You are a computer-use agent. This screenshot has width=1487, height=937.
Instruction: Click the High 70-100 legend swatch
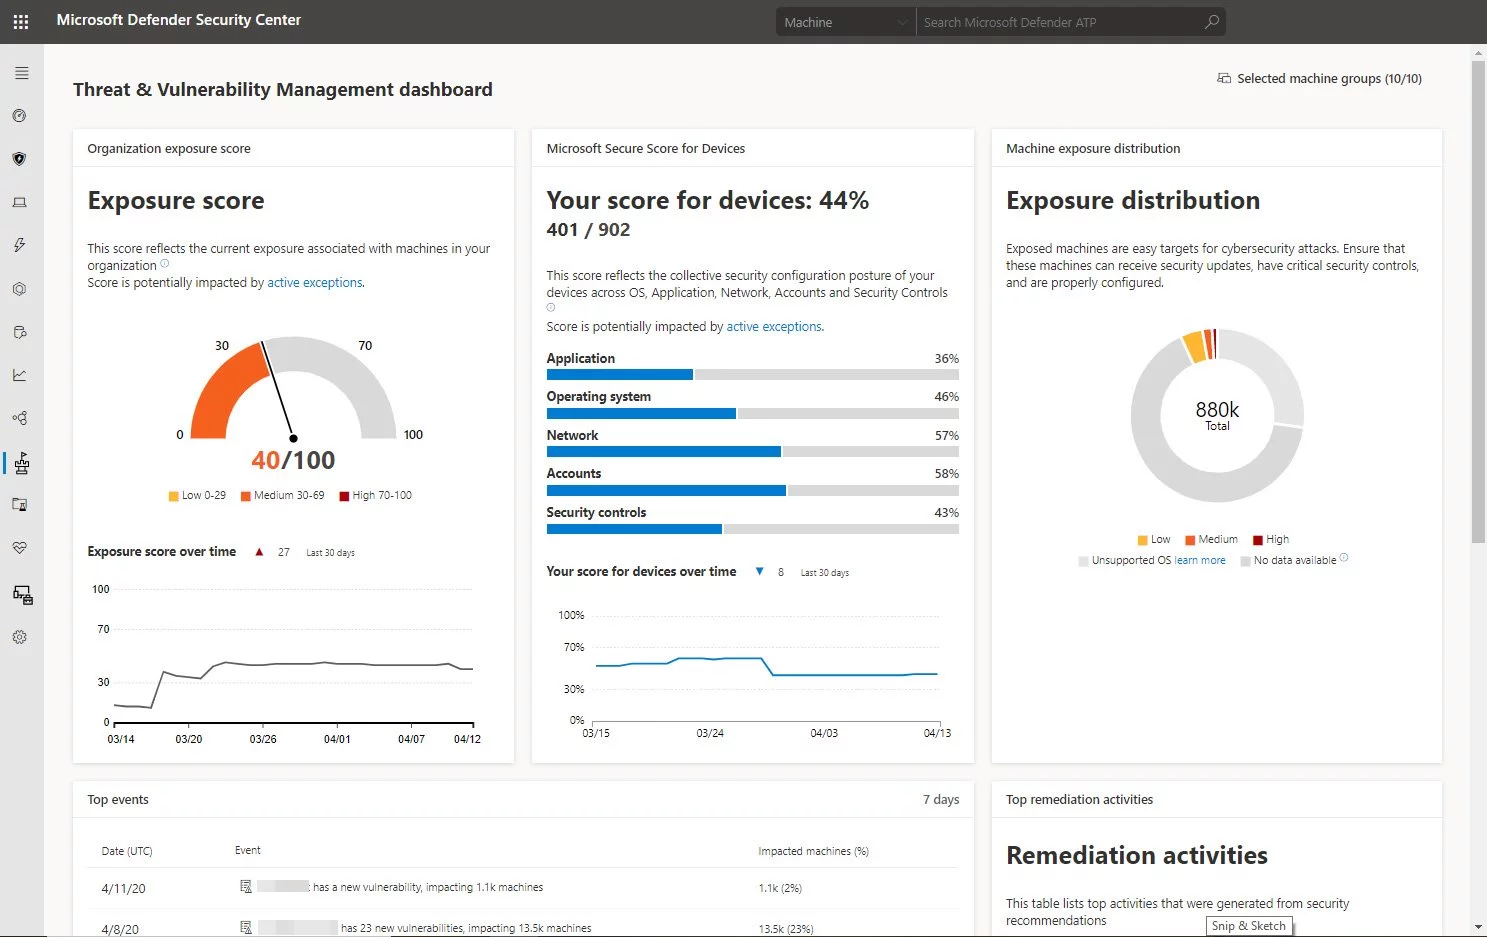pyautogui.click(x=344, y=496)
